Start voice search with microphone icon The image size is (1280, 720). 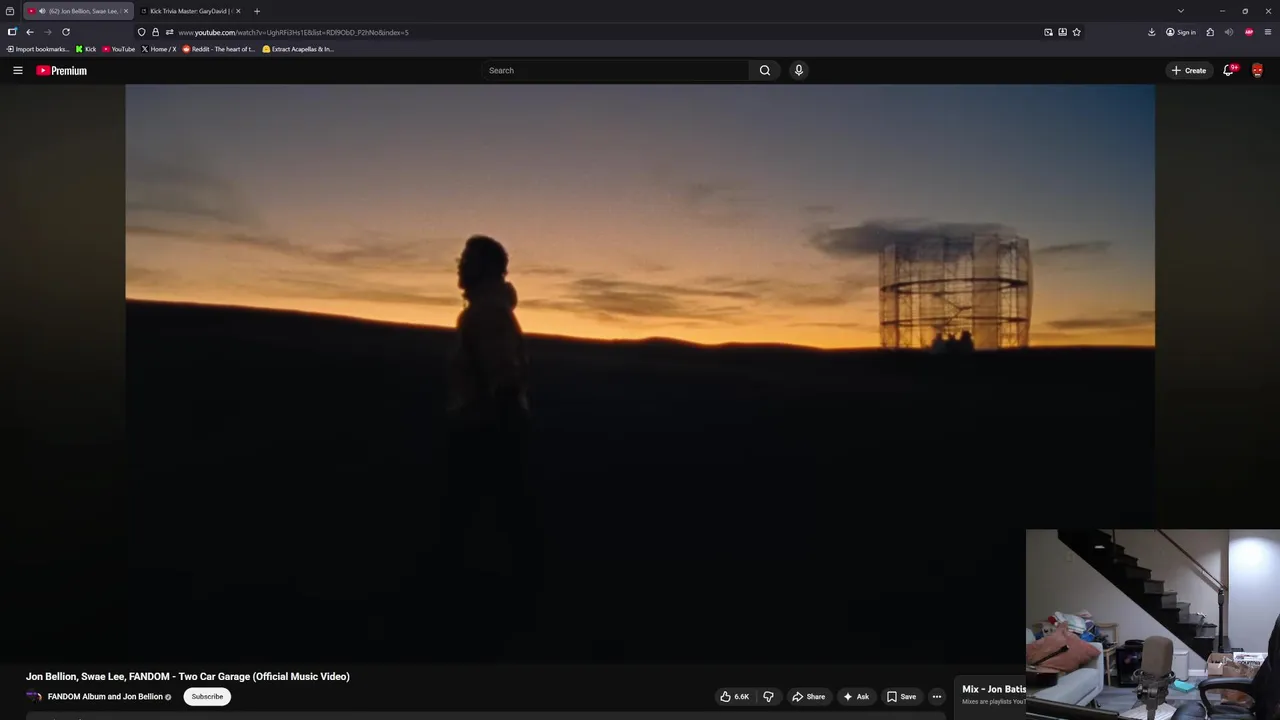click(798, 70)
